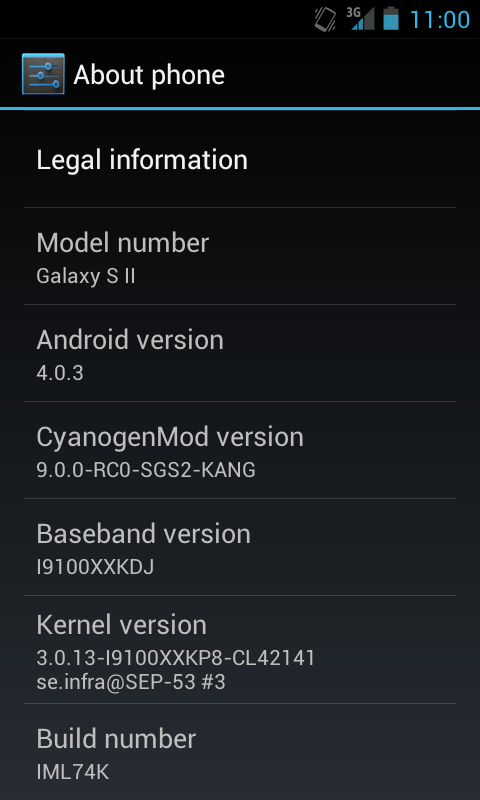Tap the 3.0.13-I9100XXKP8-CL42141 kernel string

175,658
